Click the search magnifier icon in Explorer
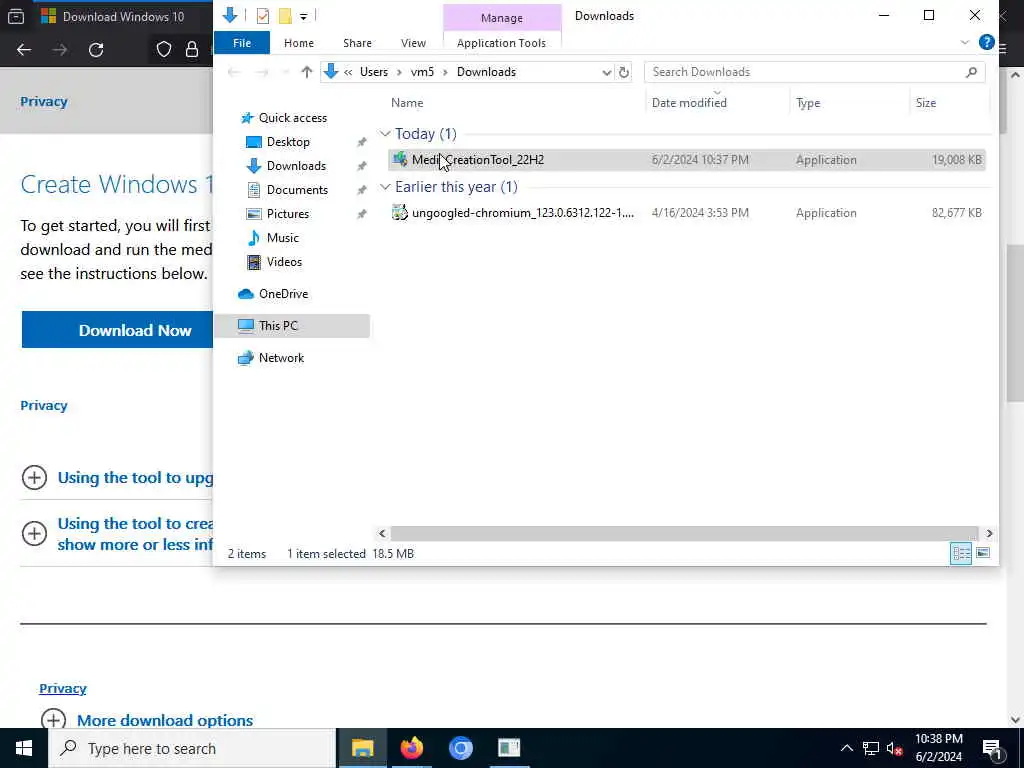Viewport: 1024px width, 768px height. 971,72
